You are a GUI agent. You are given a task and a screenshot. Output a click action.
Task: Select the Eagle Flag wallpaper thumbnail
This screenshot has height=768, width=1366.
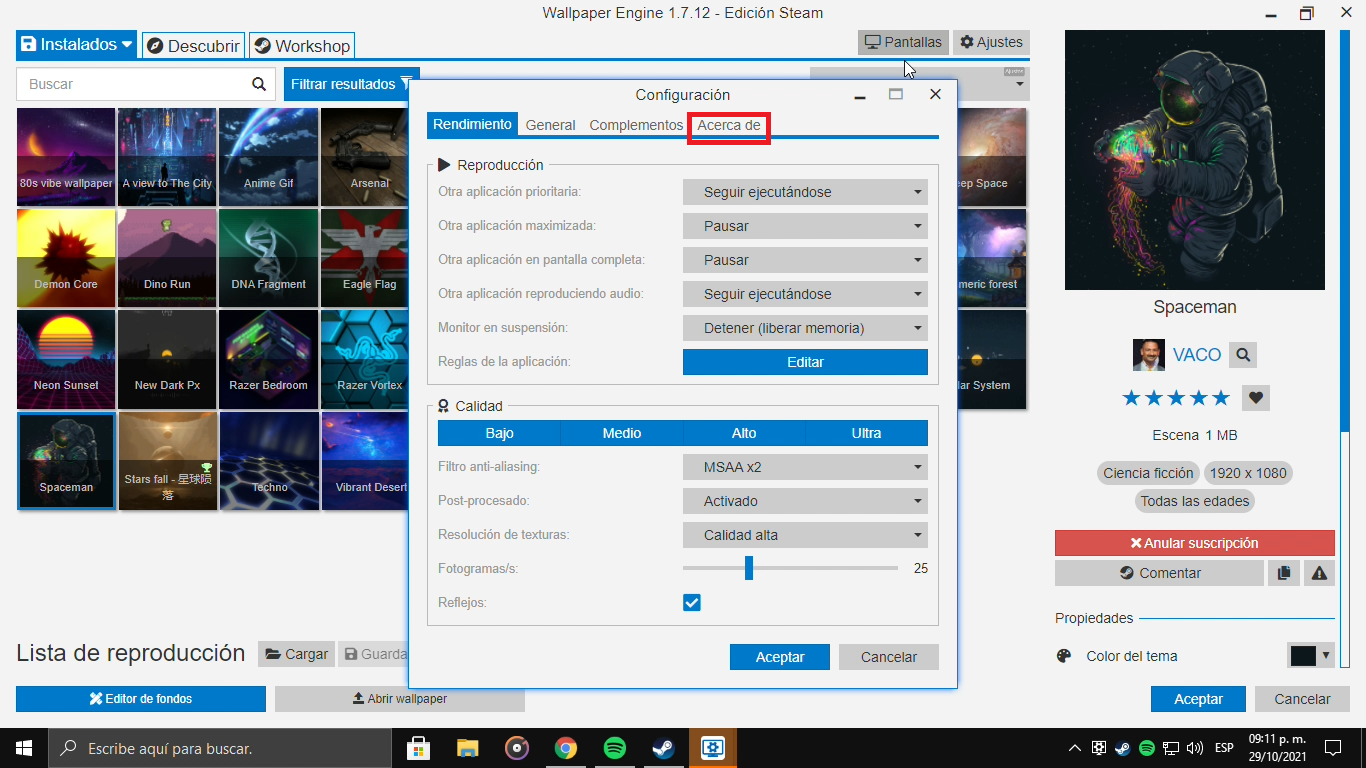point(365,258)
